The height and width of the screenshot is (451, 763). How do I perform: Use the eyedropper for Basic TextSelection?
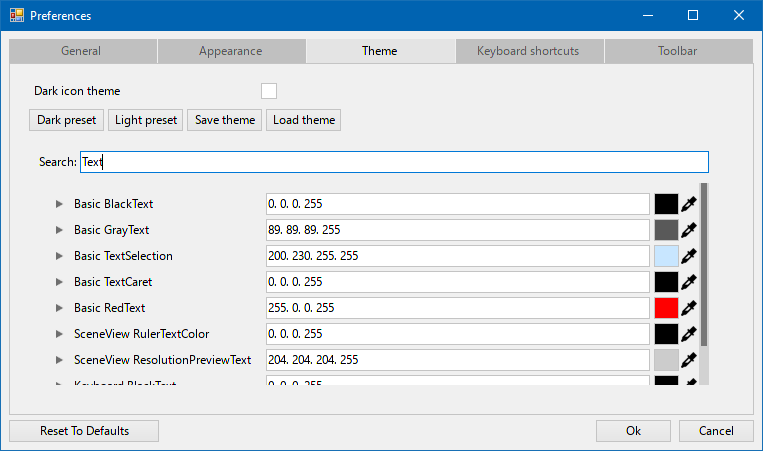point(689,256)
